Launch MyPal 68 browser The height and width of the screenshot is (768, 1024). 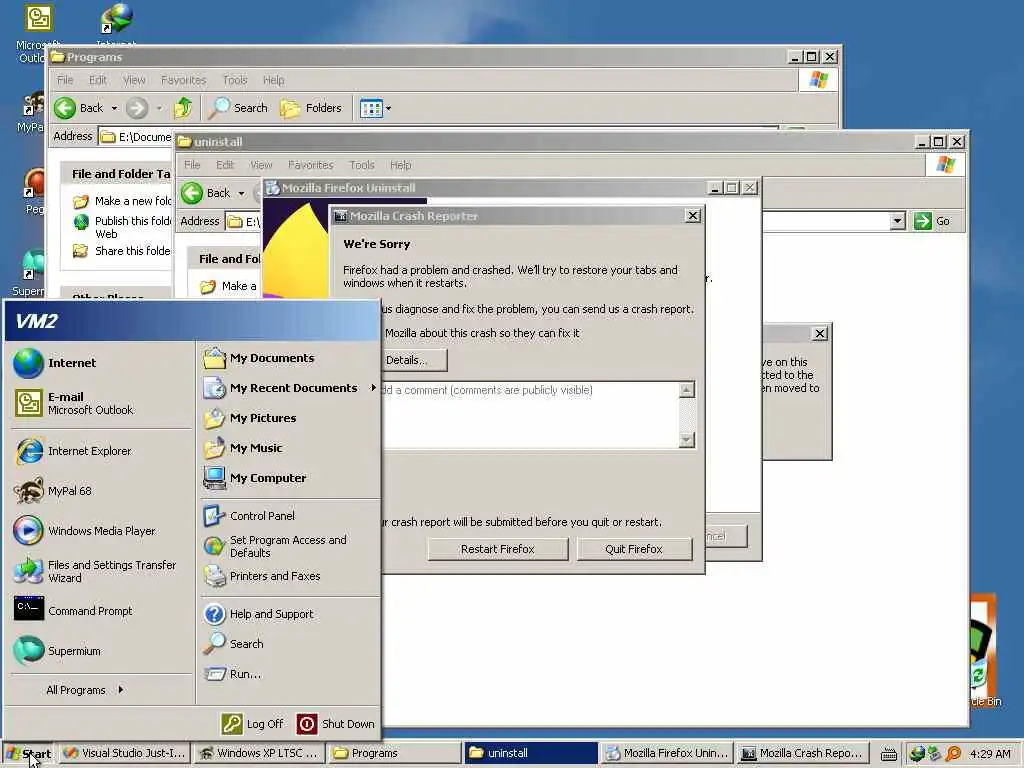[x=101, y=491]
